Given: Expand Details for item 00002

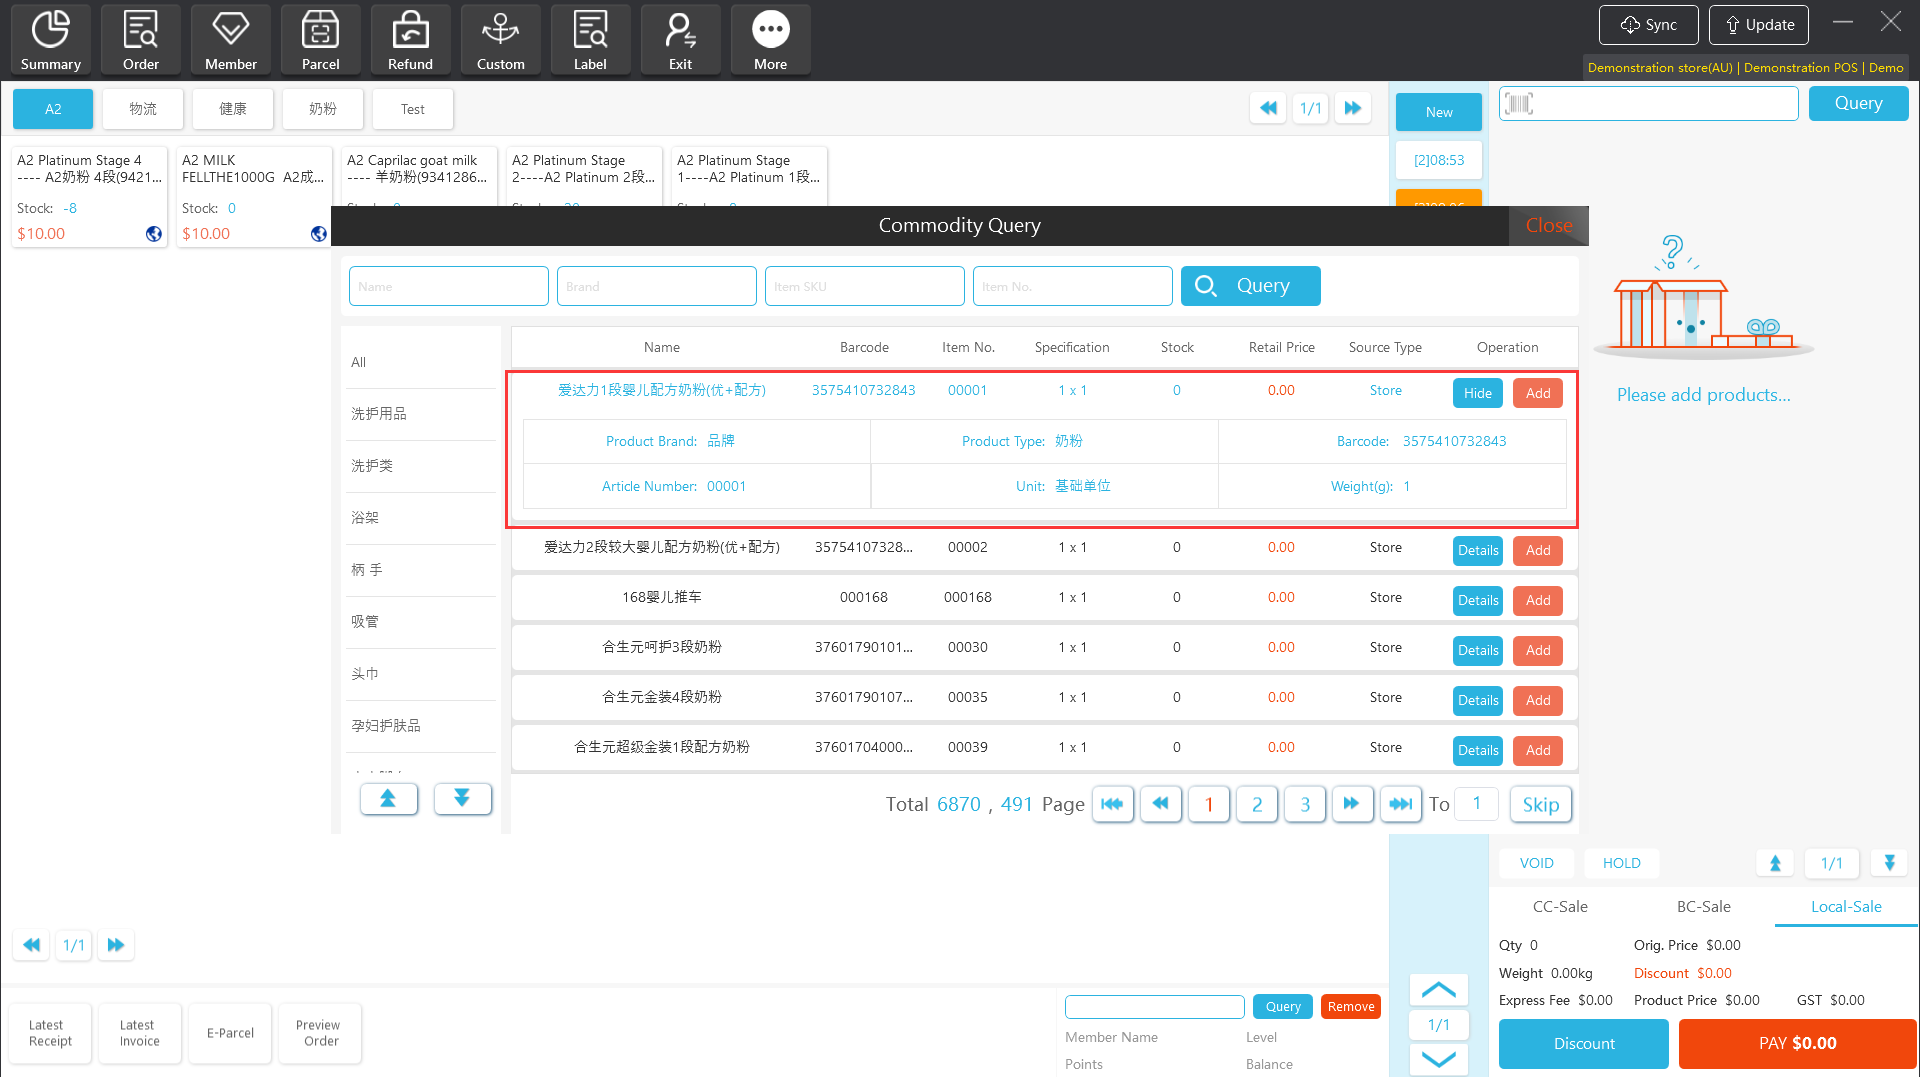Looking at the screenshot, I should coord(1477,550).
